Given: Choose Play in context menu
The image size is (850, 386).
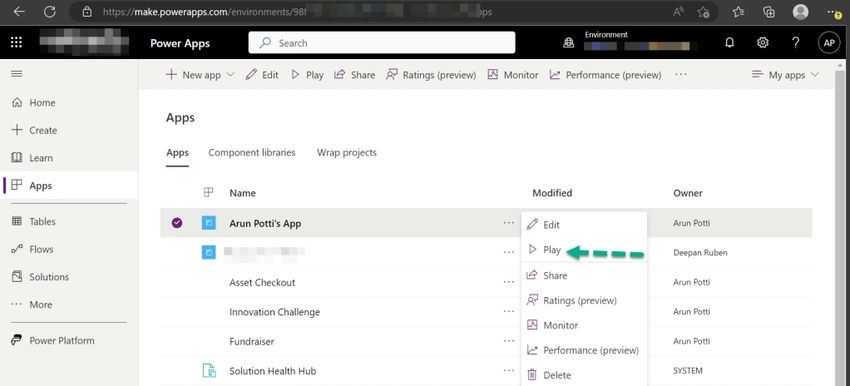Looking at the screenshot, I should (584, 250).
